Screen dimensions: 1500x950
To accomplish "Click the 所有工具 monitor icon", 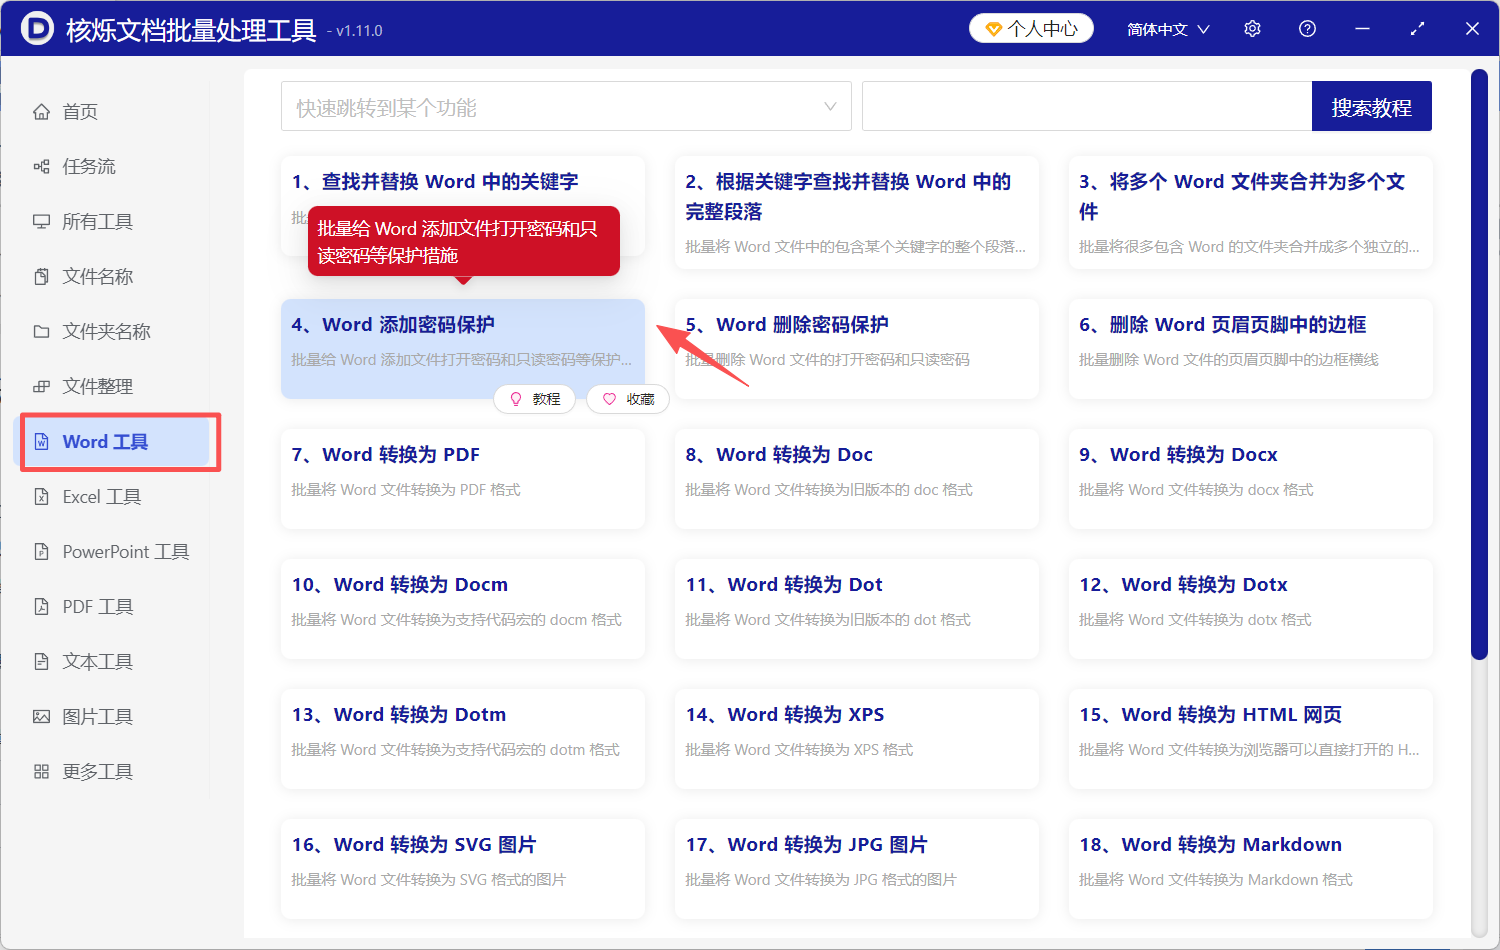I will pyautogui.click(x=41, y=221).
